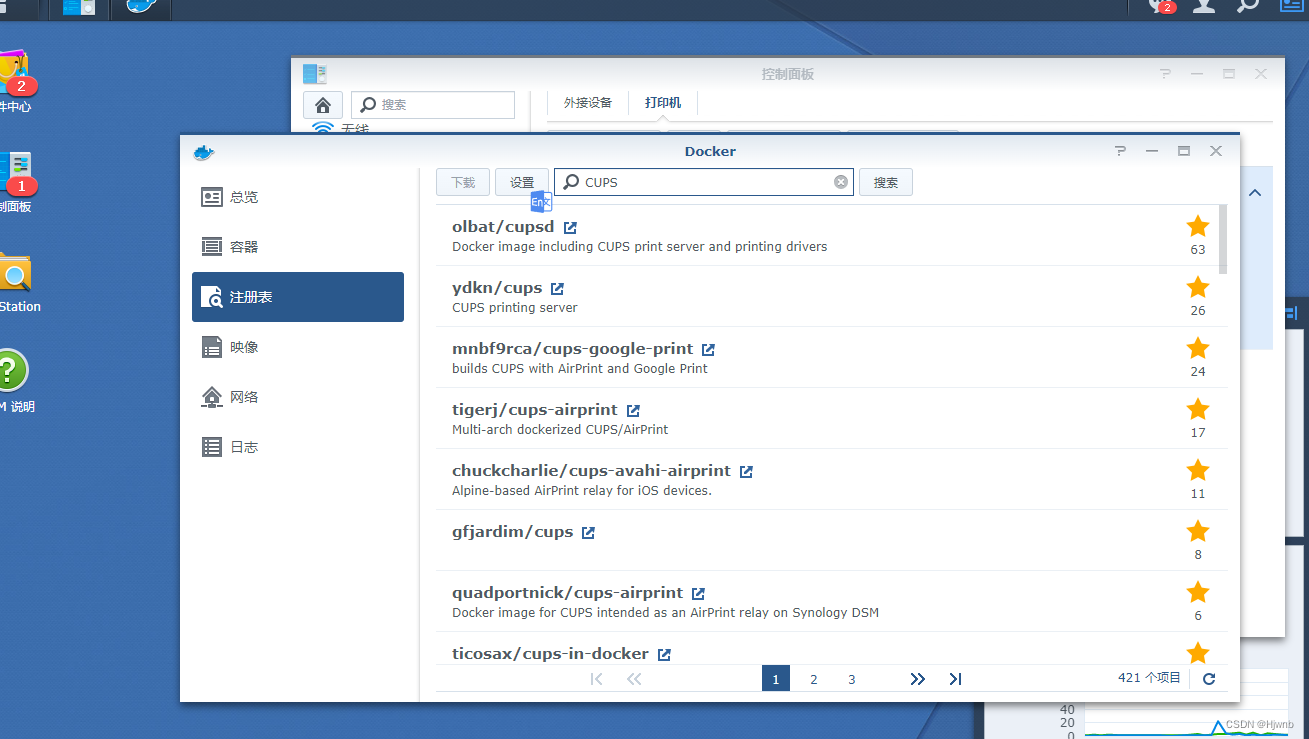Image resolution: width=1309 pixels, height=739 pixels.
Task: Select the gfjardim/cups image row
Action: (x=827, y=541)
